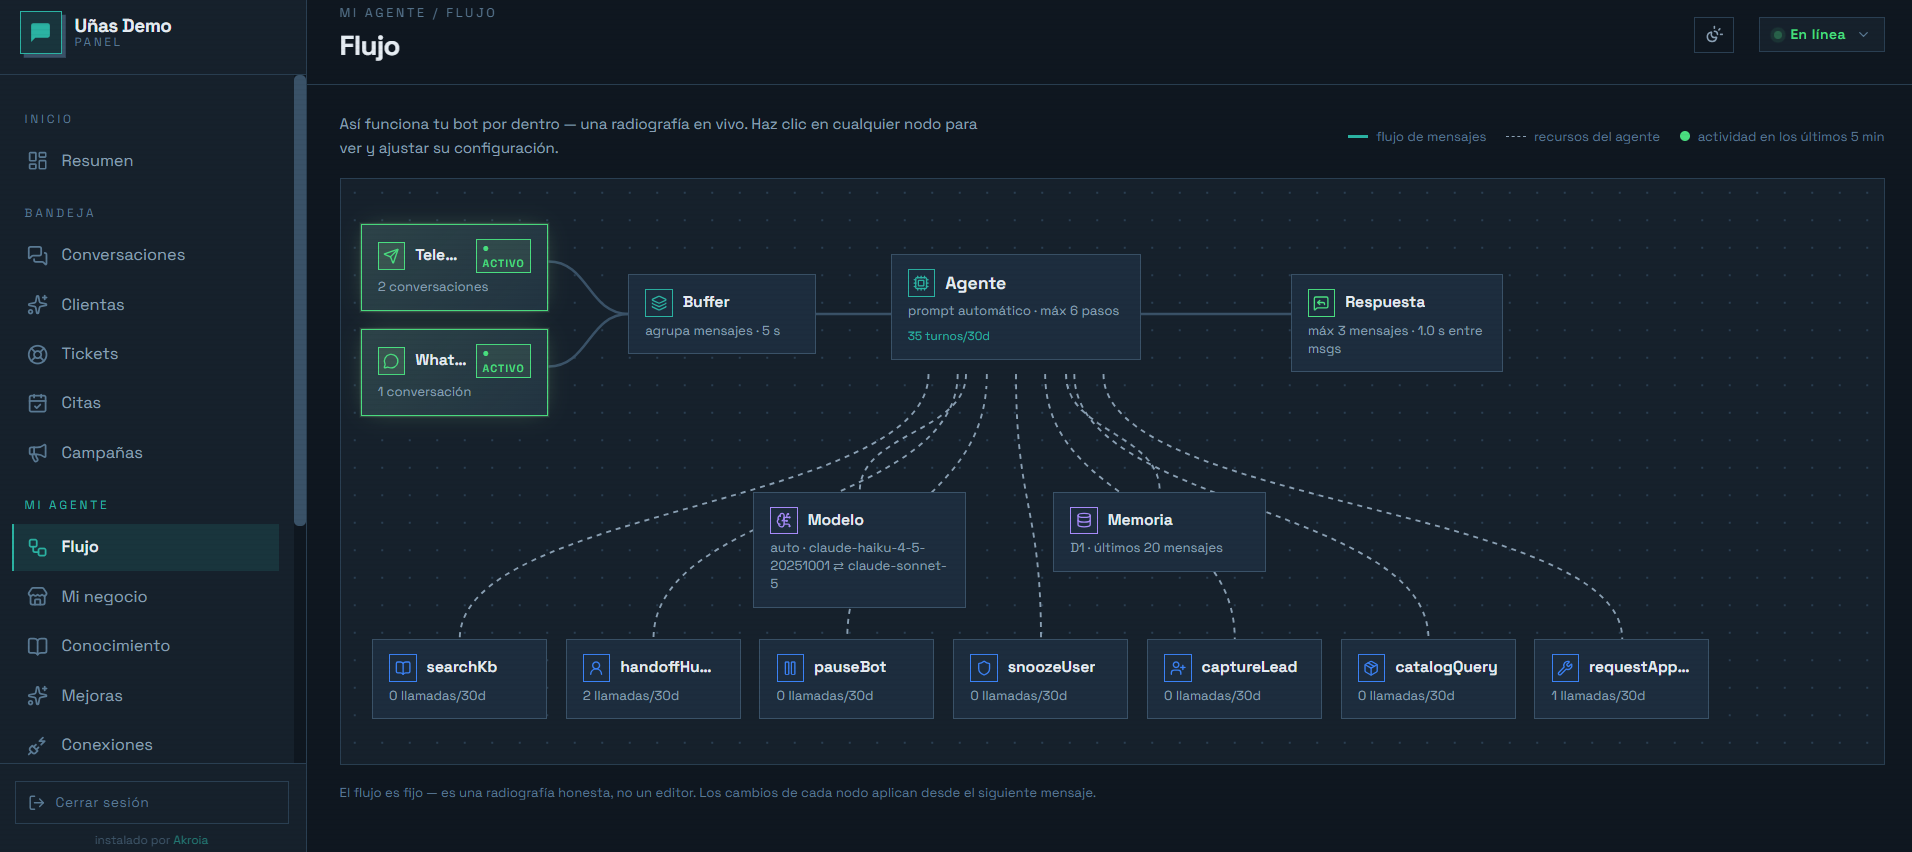Click the Campañas megaphone icon

click(x=38, y=453)
